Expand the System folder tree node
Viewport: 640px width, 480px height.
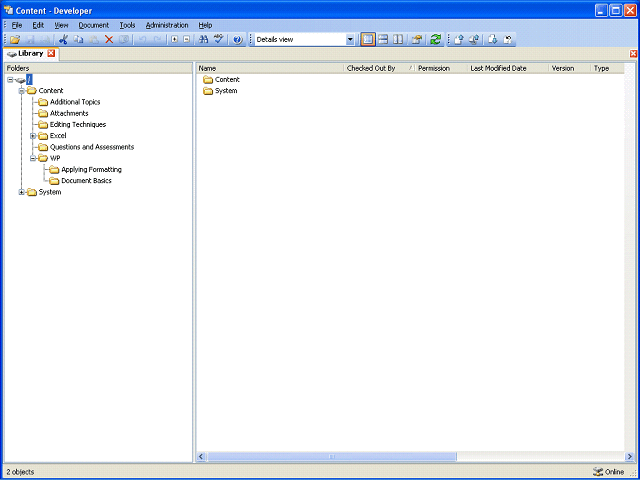pos(22,192)
